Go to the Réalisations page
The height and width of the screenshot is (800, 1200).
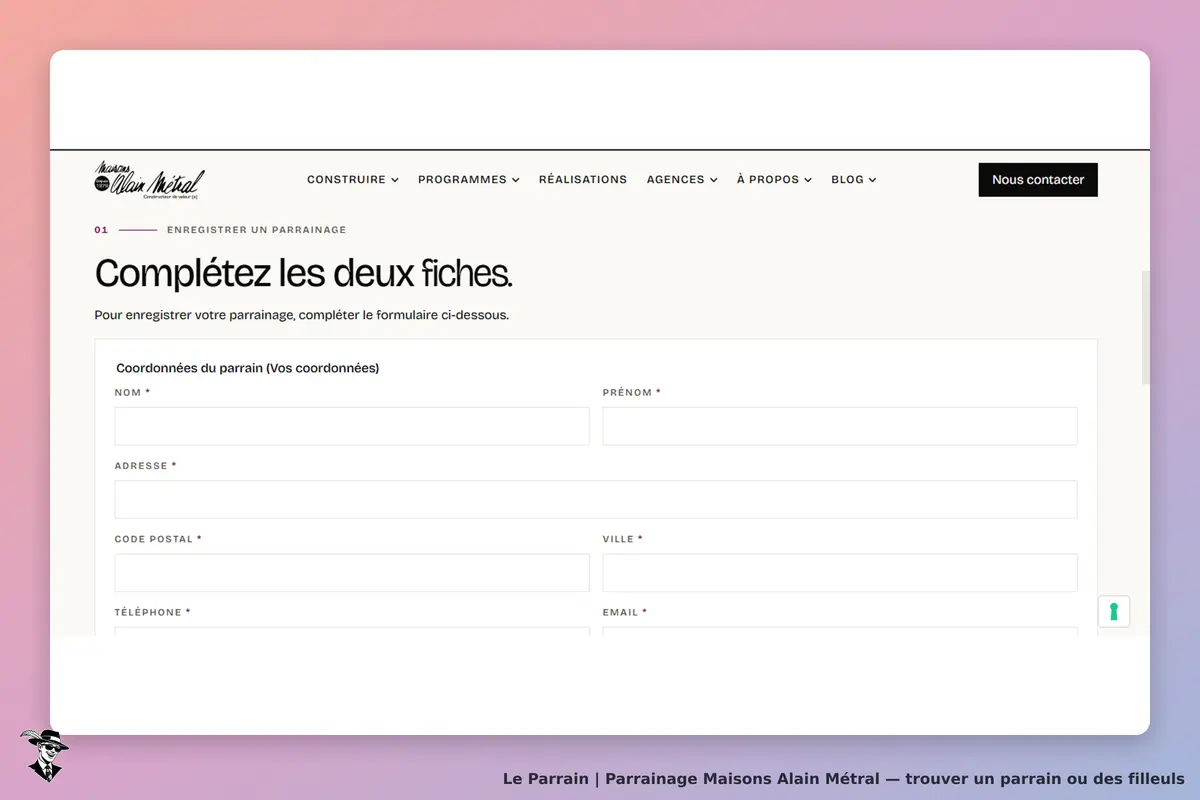583,180
